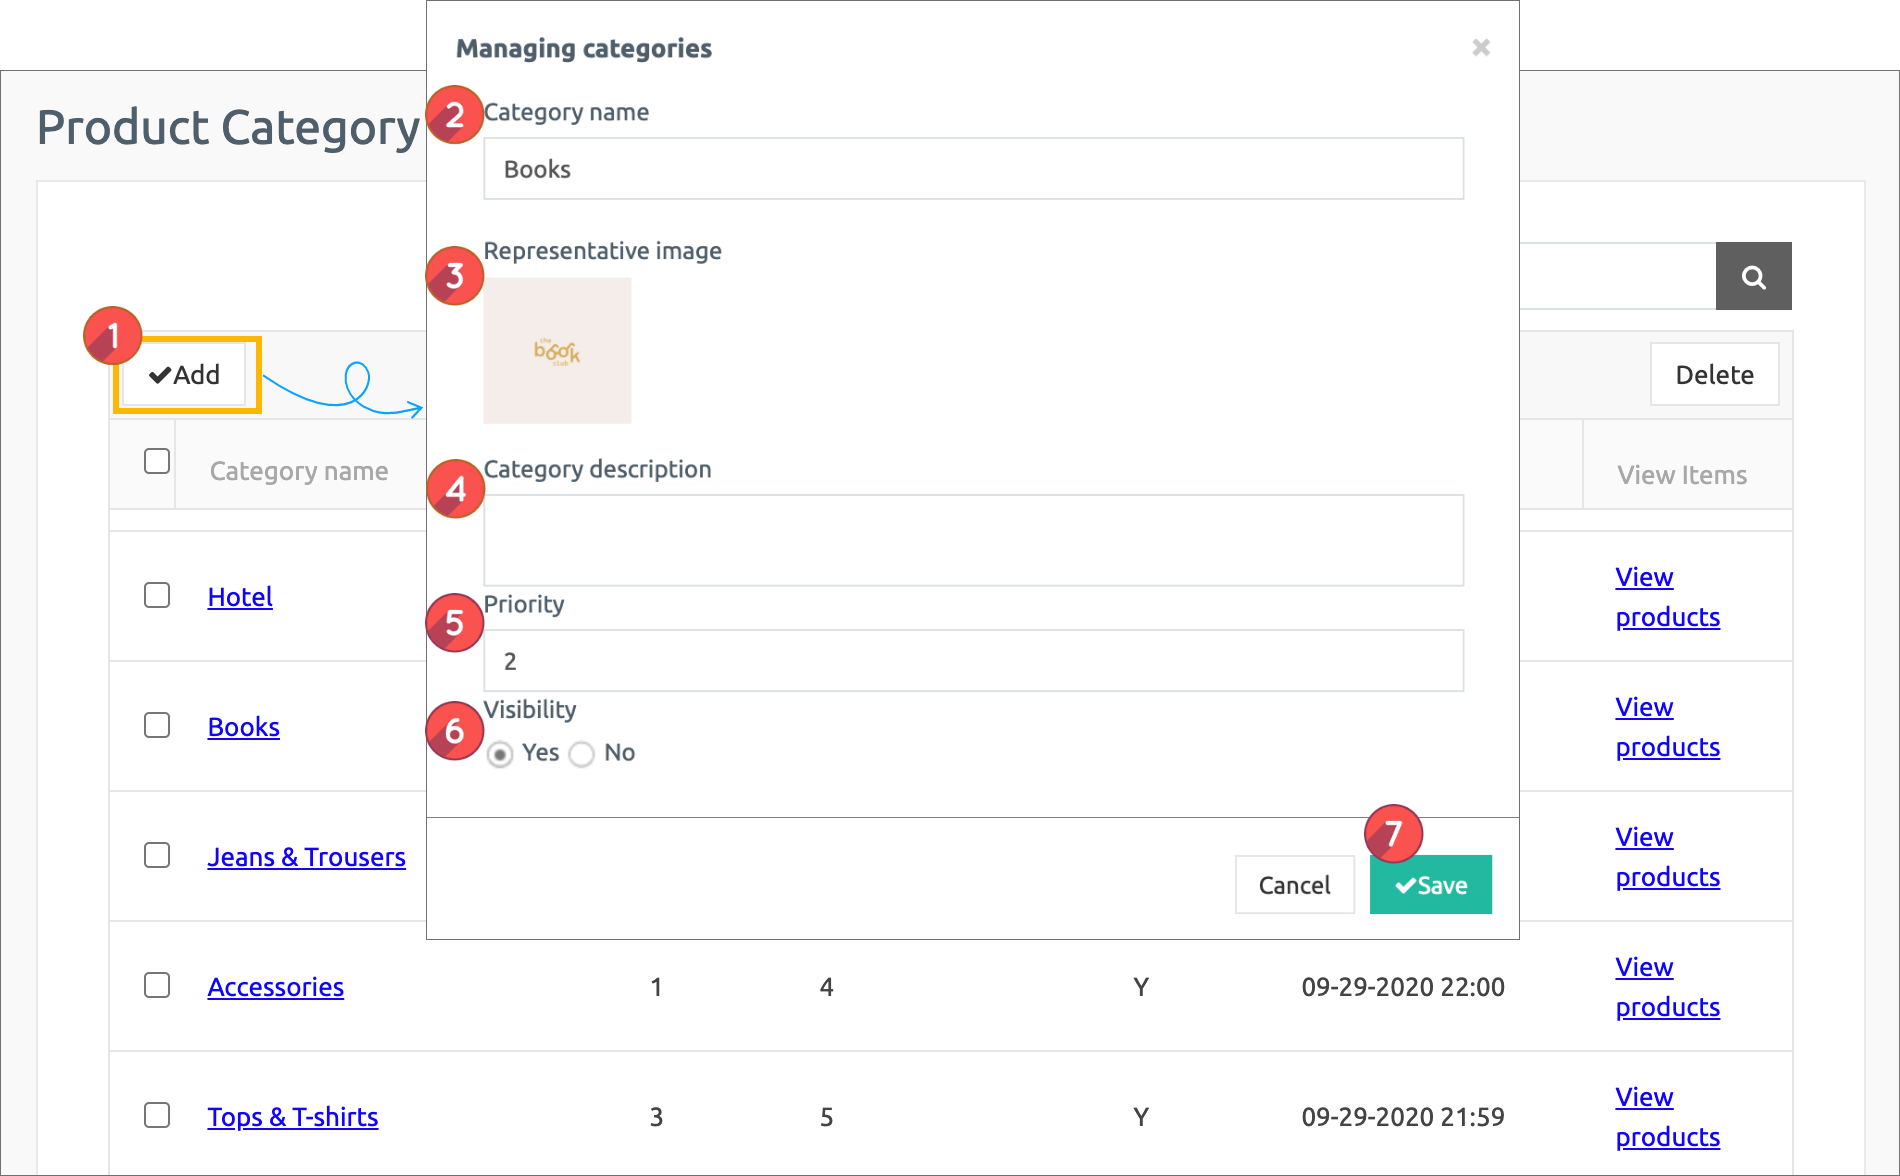Select the Yes visibility radio button

[500, 754]
